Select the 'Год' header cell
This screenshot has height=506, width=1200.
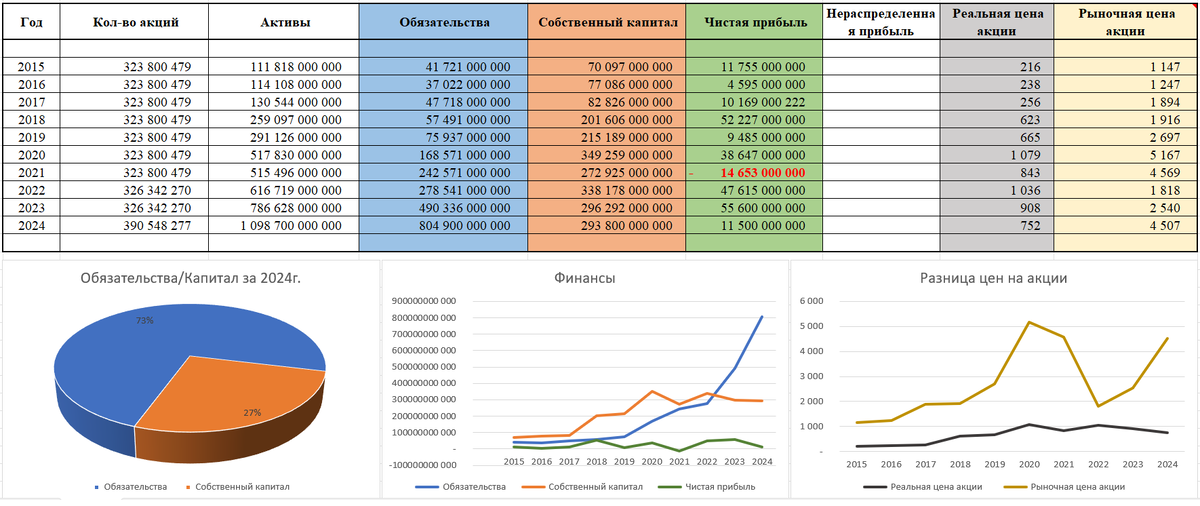tap(31, 22)
